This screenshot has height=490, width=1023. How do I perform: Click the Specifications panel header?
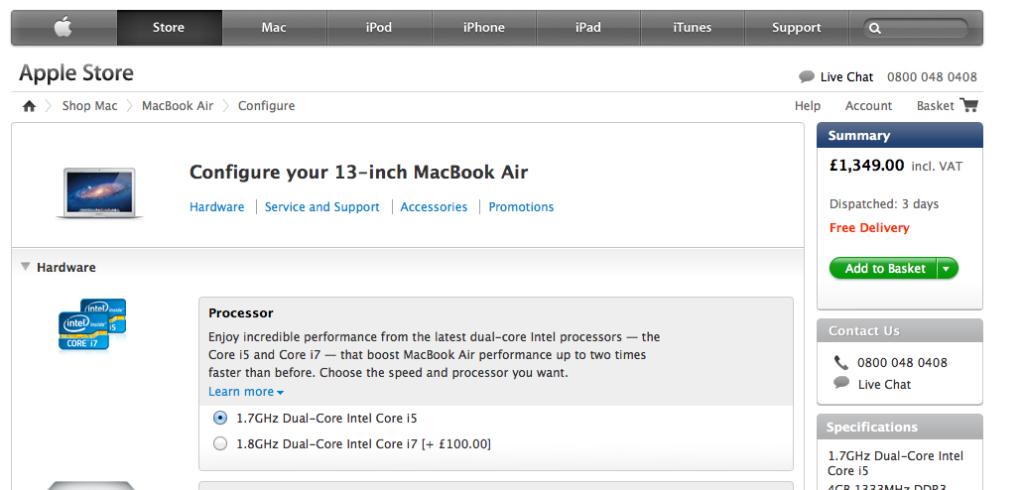pos(900,427)
